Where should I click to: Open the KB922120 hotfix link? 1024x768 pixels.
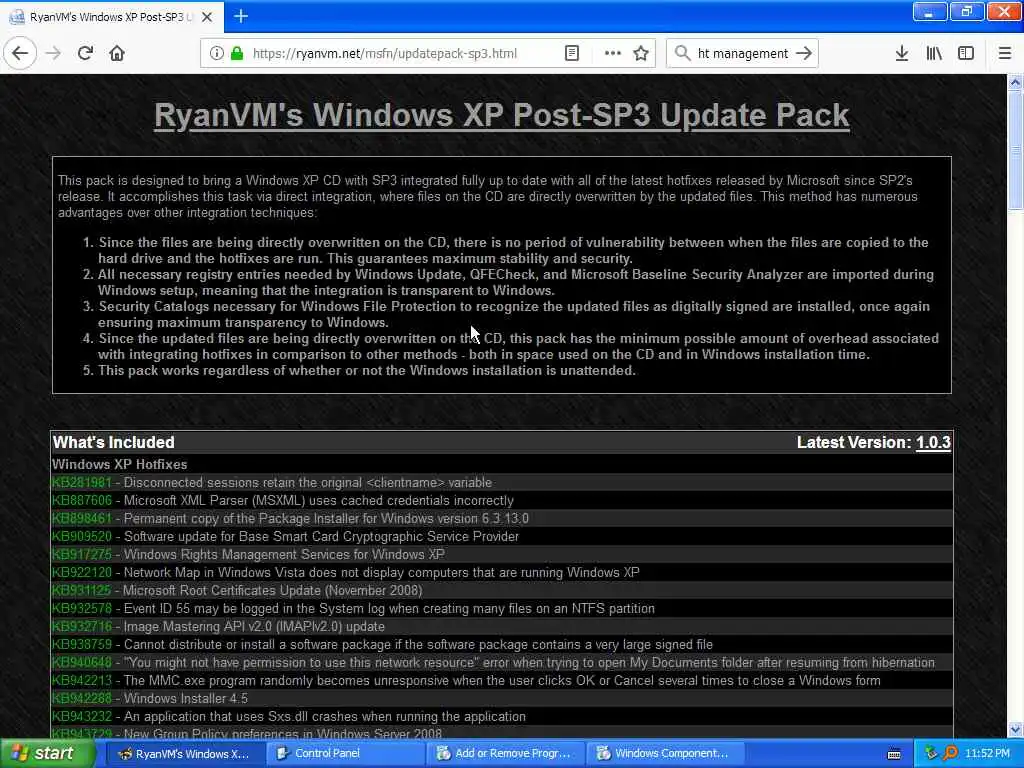[x=82, y=573]
